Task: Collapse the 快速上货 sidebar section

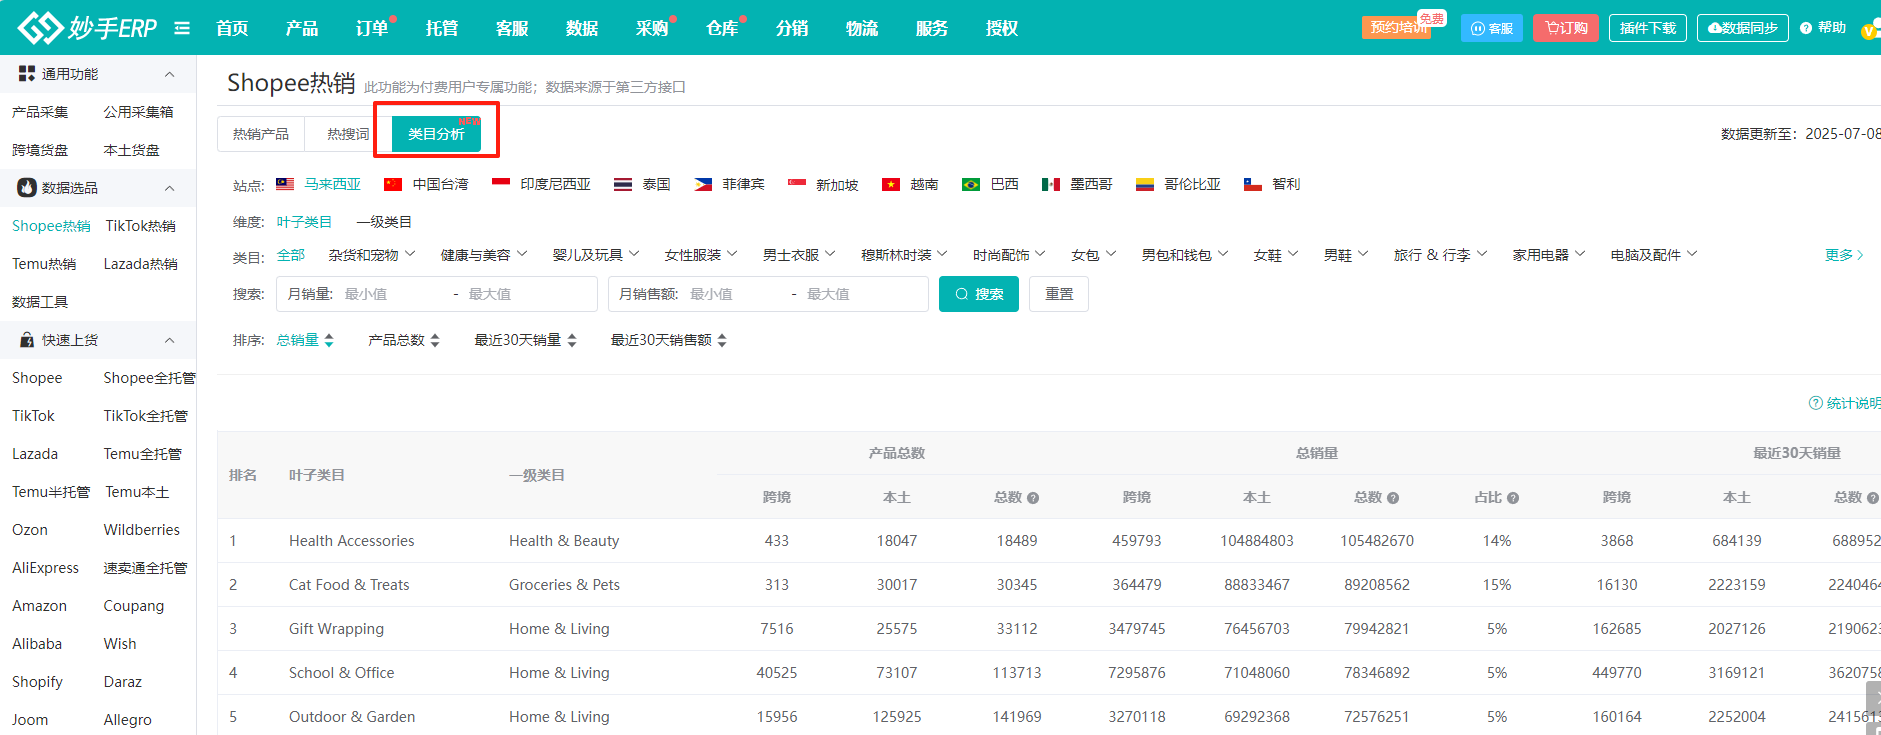Action: (x=170, y=340)
